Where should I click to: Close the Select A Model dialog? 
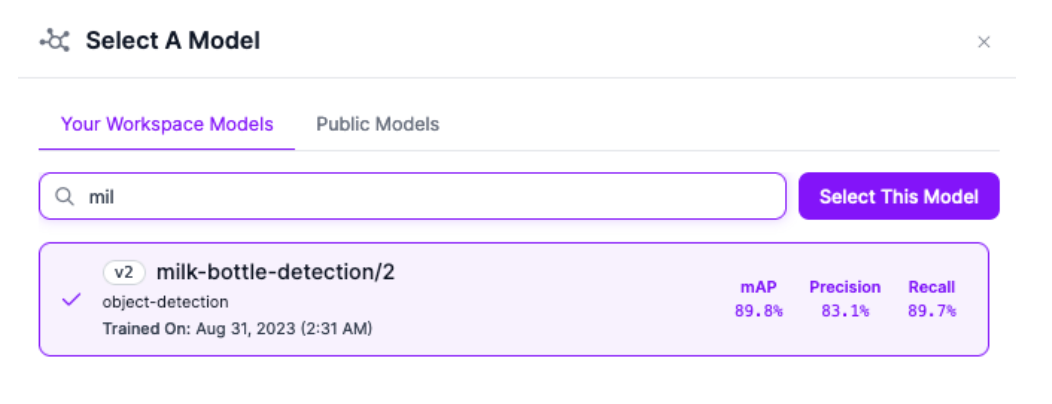[x=984, y=42]
